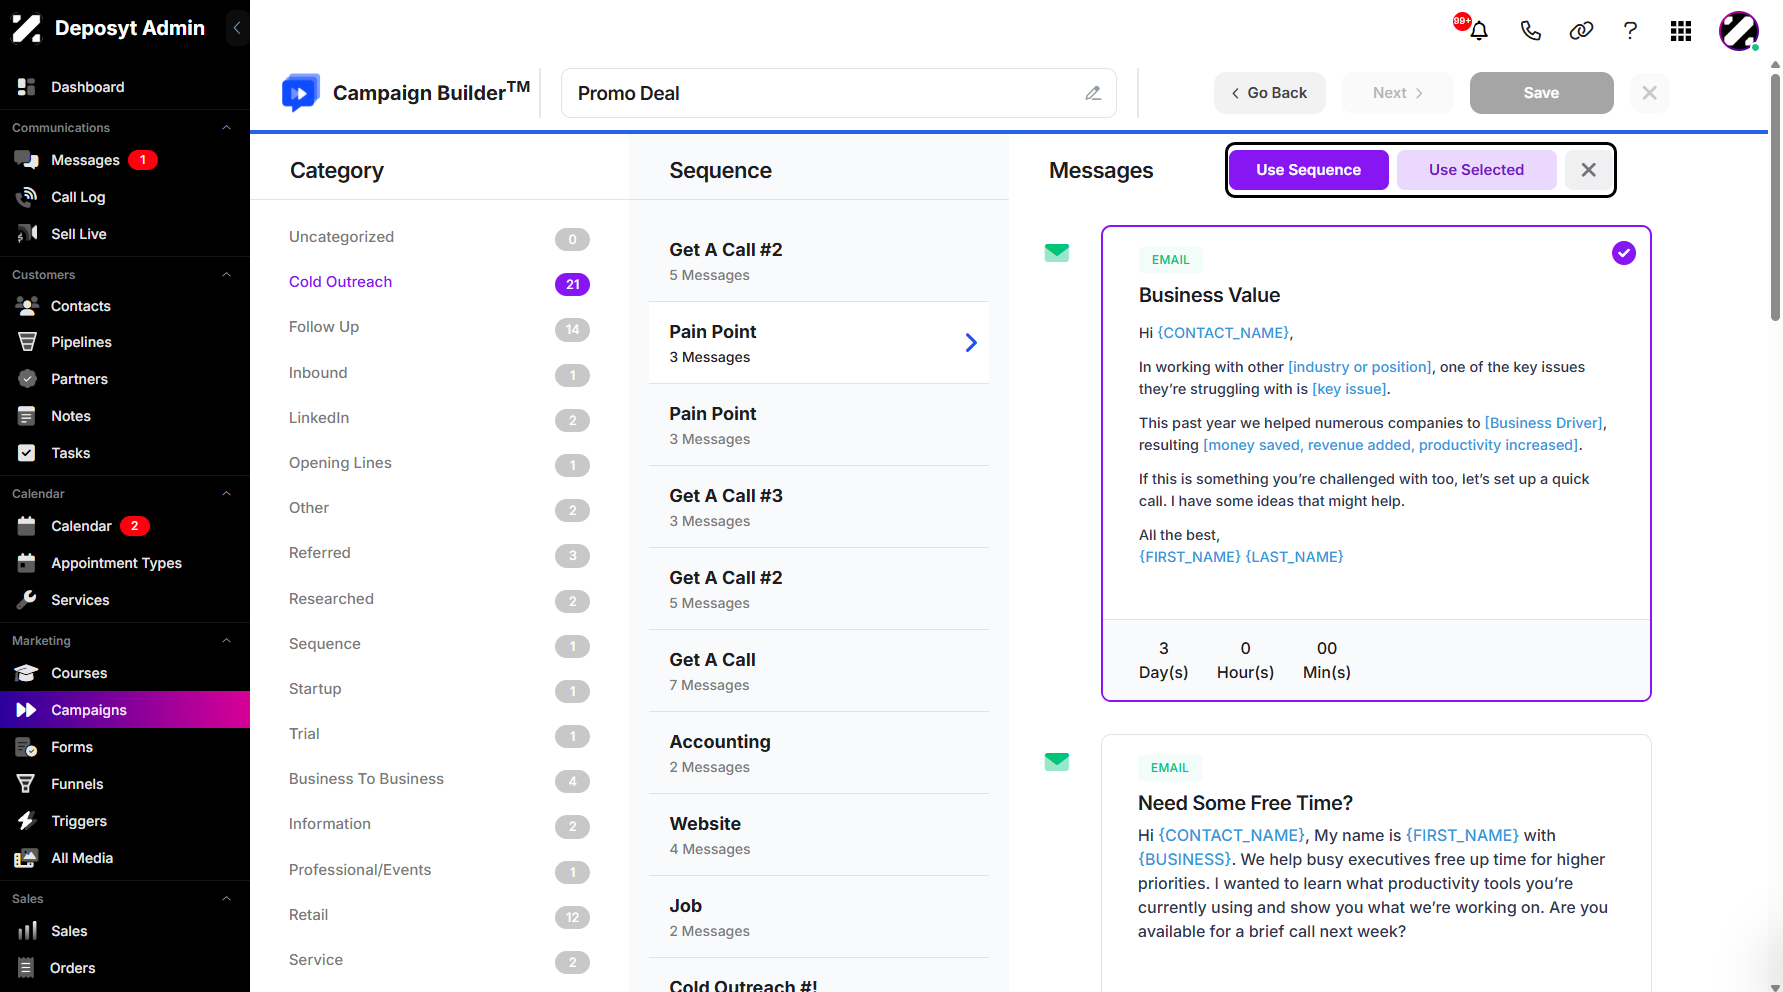Click the Next button
Viewport: 1783px width, 992px height.
[1398, 93]
